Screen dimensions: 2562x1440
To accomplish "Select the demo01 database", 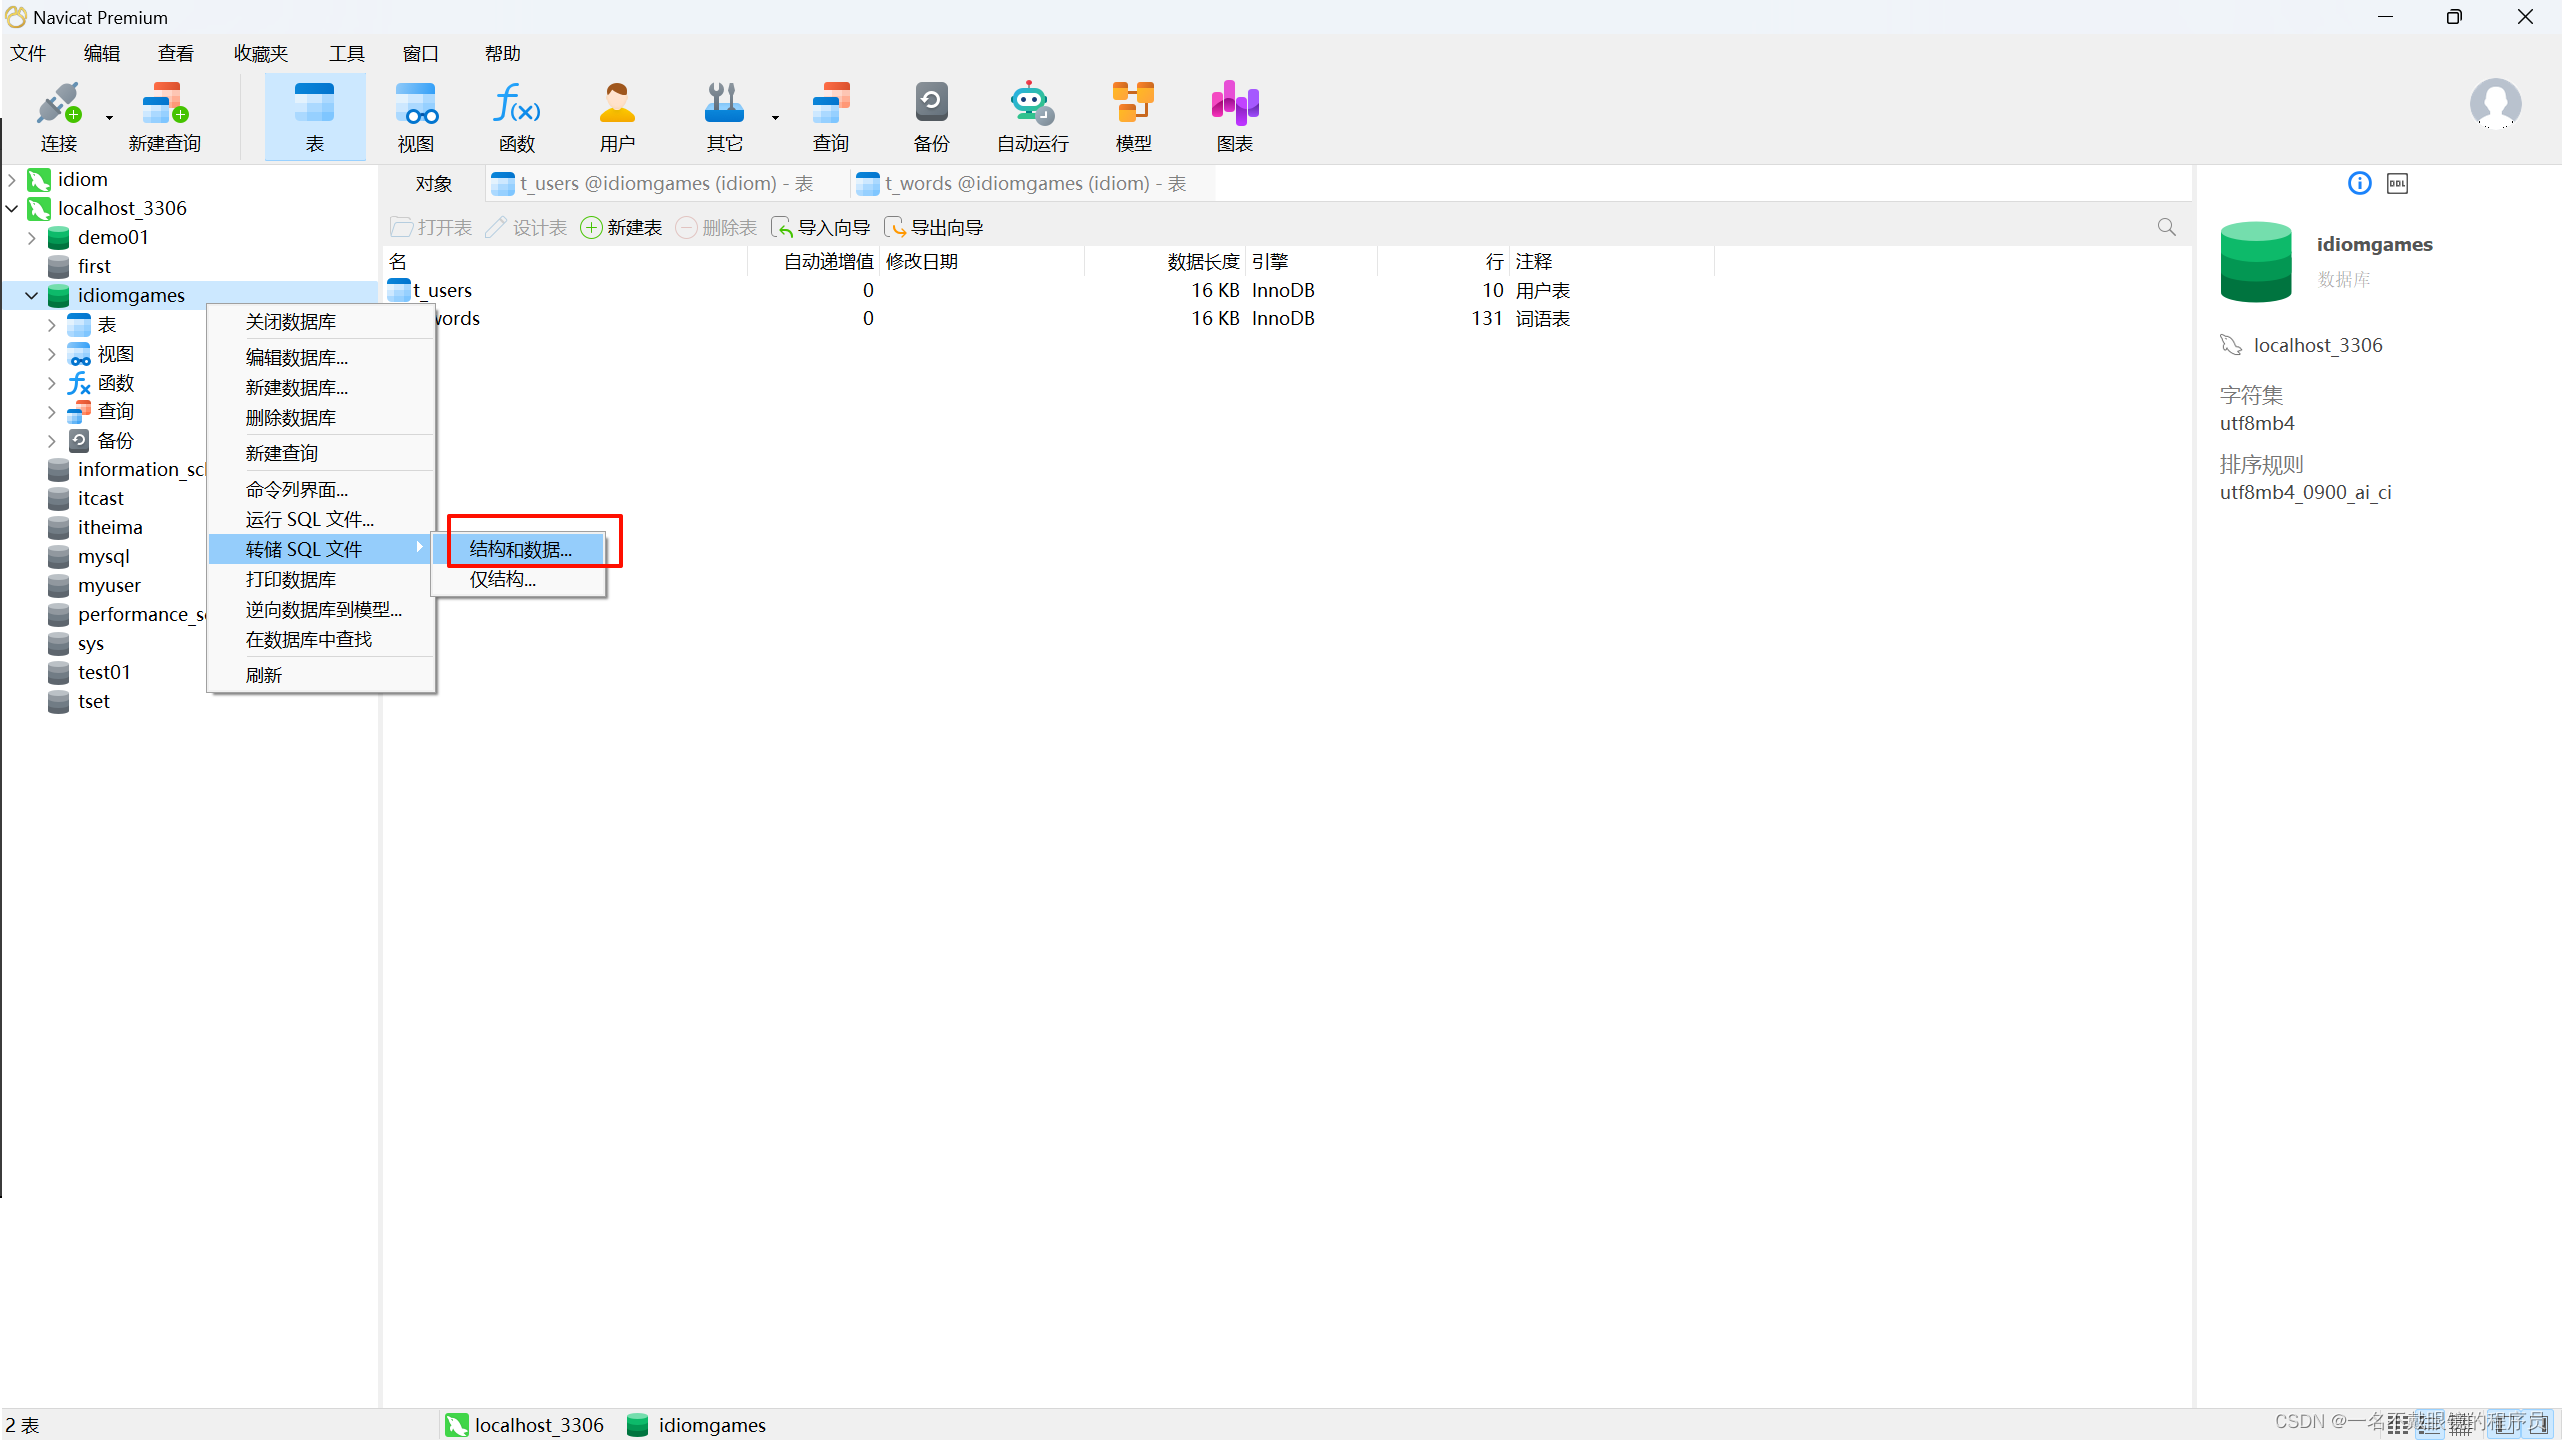I will pyautogui.click(x=113, y=237).
